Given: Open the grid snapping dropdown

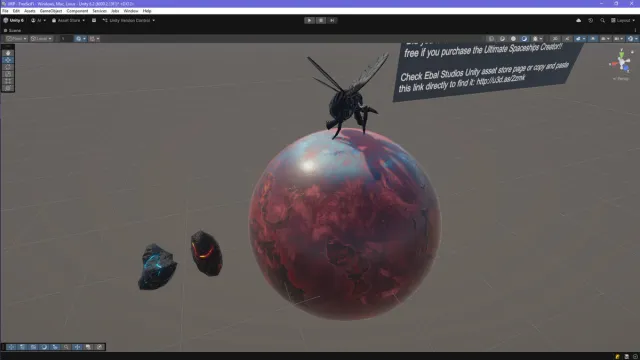Looking at the screenshot, I should pyautogui.click(x=95, y=39).
